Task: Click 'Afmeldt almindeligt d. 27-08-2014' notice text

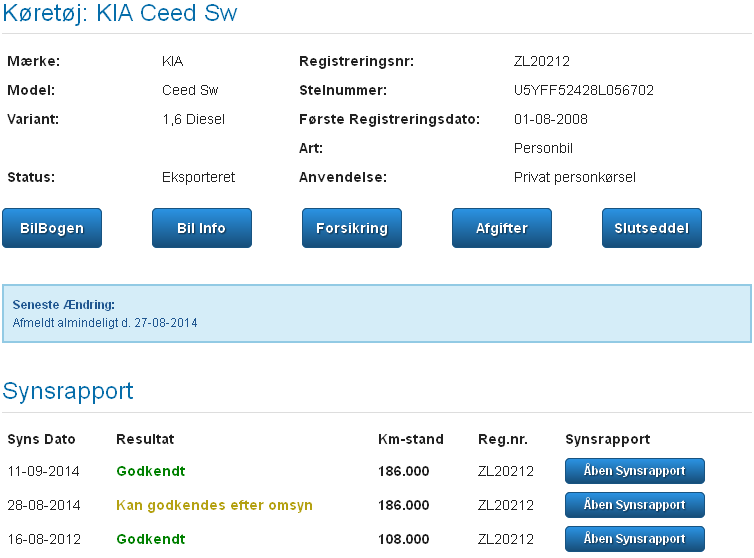Action: point(105,323)
